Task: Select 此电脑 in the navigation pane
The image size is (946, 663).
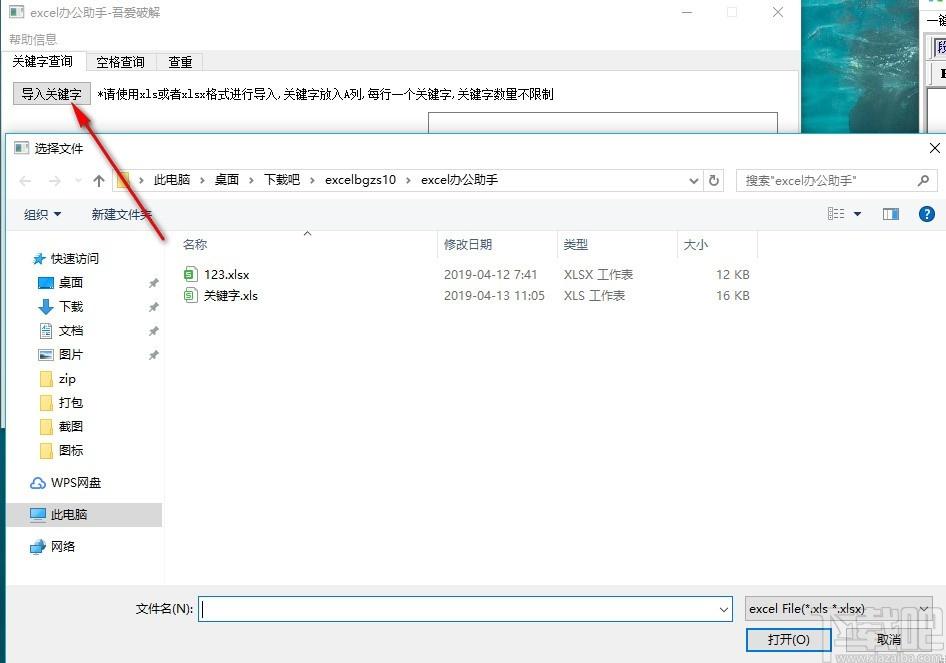Action: [x=69, y=515]
